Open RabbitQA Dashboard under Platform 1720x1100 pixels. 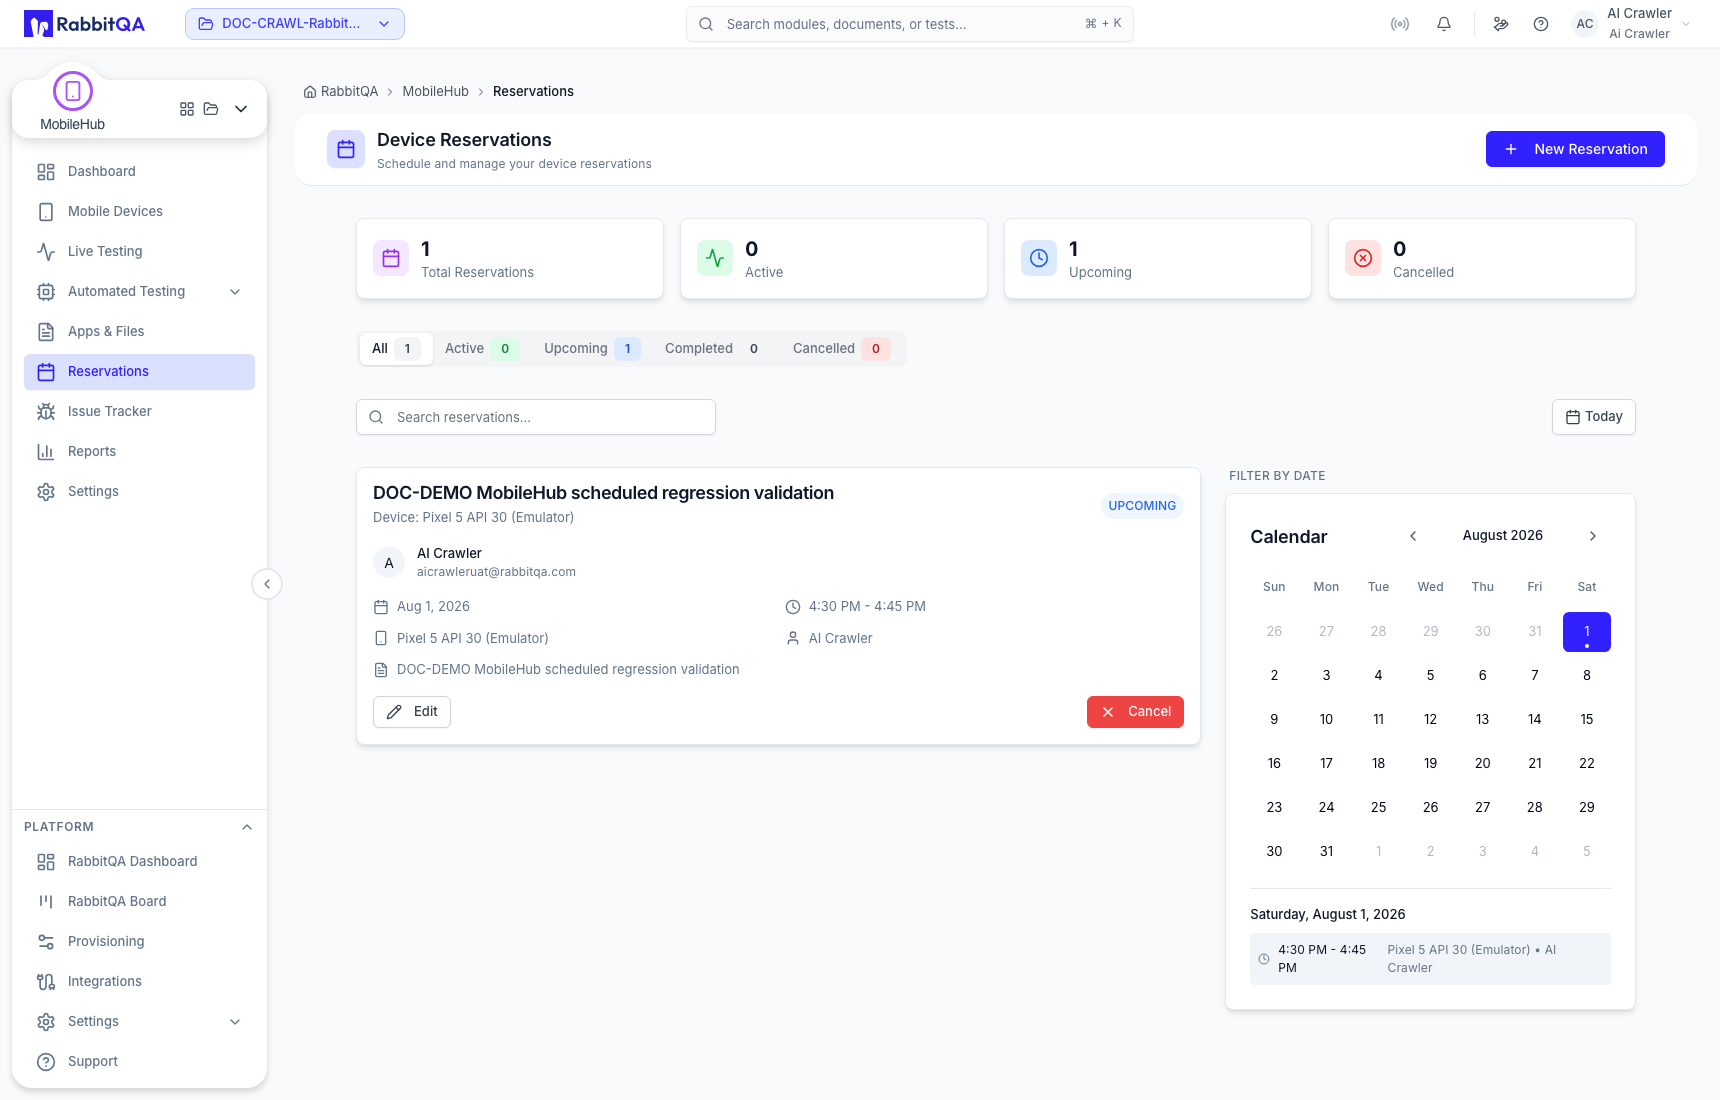tap(140, 862)
